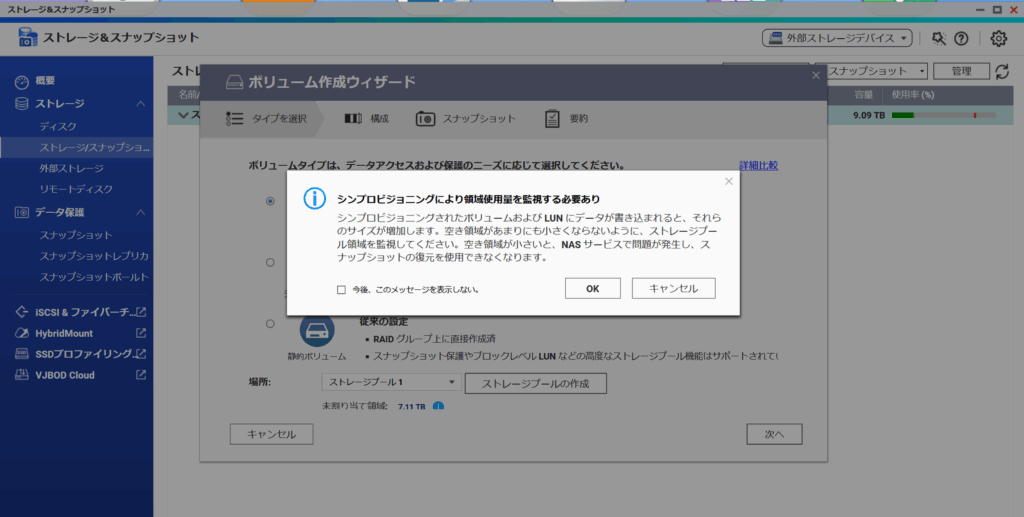
Task: Open the ストレージプール 1 location dropdown
Action: 392,382
